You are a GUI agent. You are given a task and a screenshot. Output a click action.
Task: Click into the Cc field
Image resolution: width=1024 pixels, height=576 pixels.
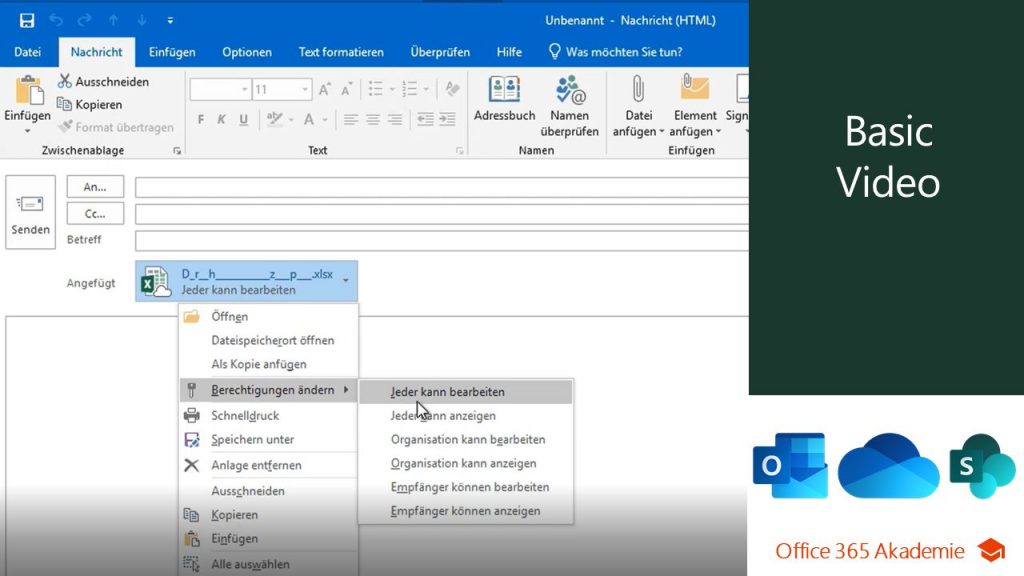pos(441,214)
